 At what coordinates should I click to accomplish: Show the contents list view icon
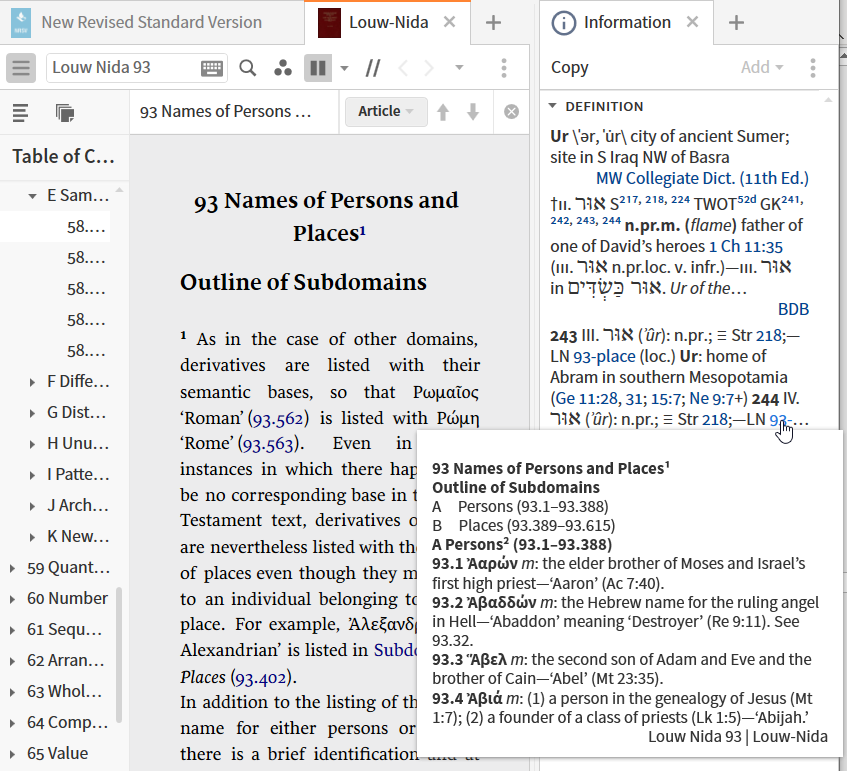[x=21, y=113]
